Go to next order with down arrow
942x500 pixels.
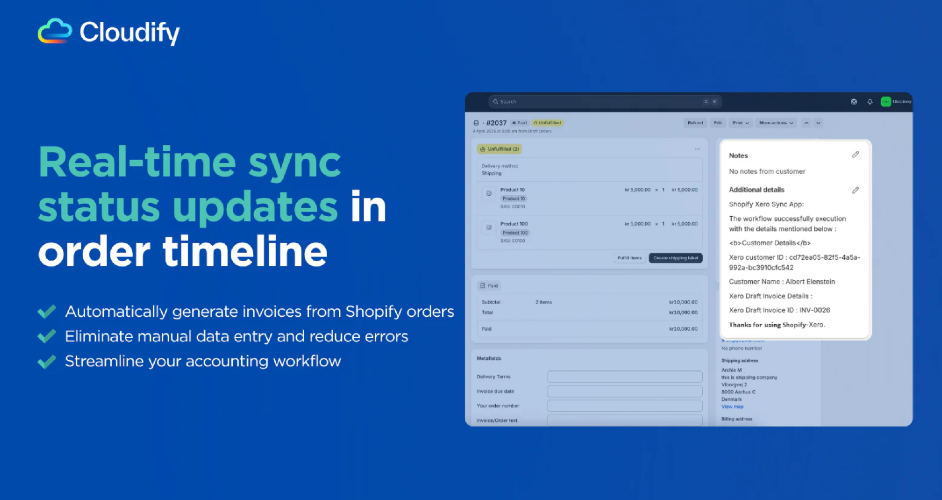click(x=818, y=123)
